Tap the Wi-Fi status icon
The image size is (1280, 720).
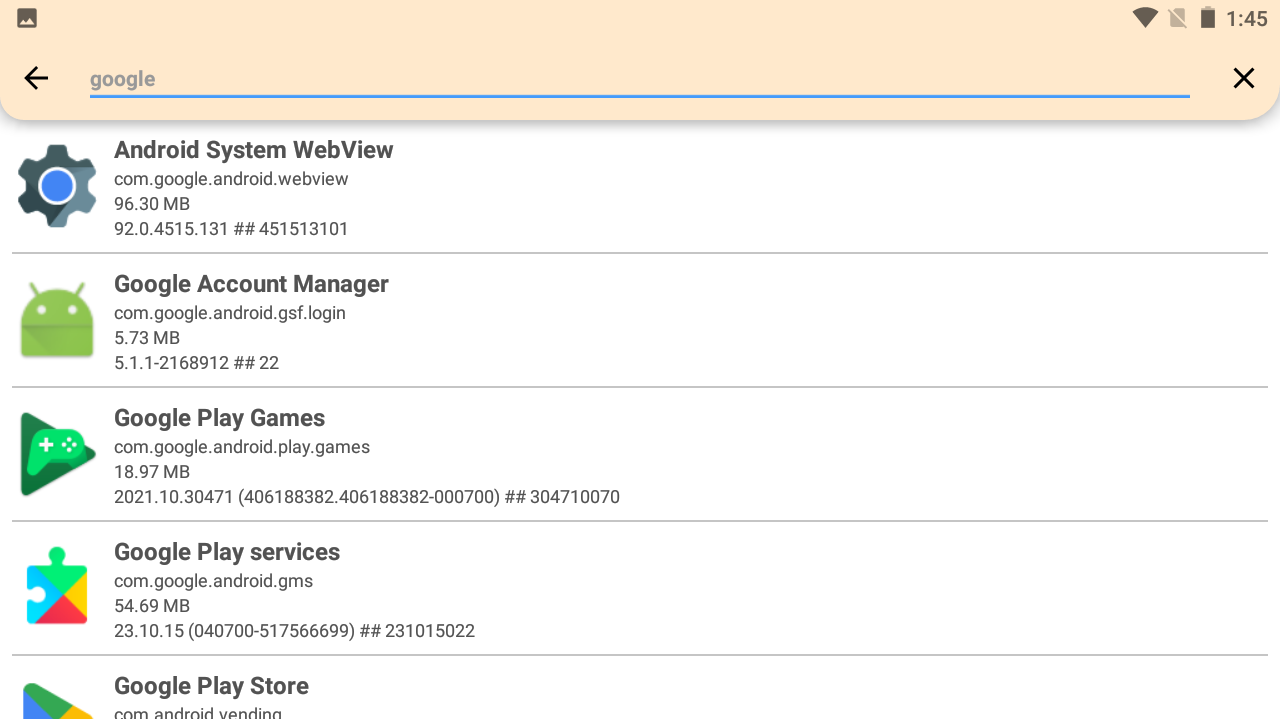click(1145, 18)
